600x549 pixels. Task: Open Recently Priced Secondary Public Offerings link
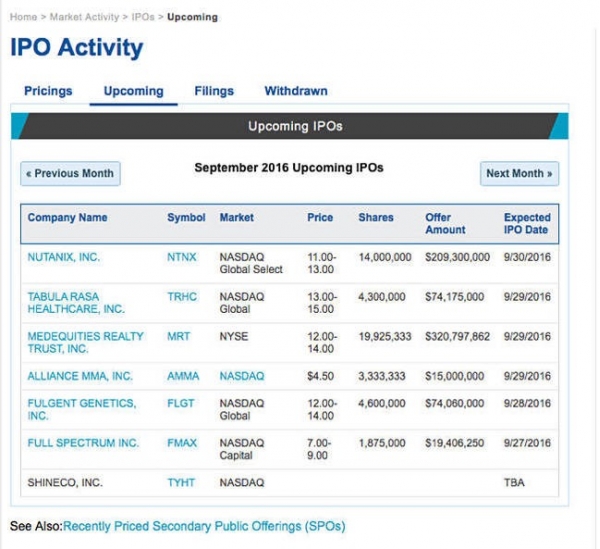pos(203,525)
